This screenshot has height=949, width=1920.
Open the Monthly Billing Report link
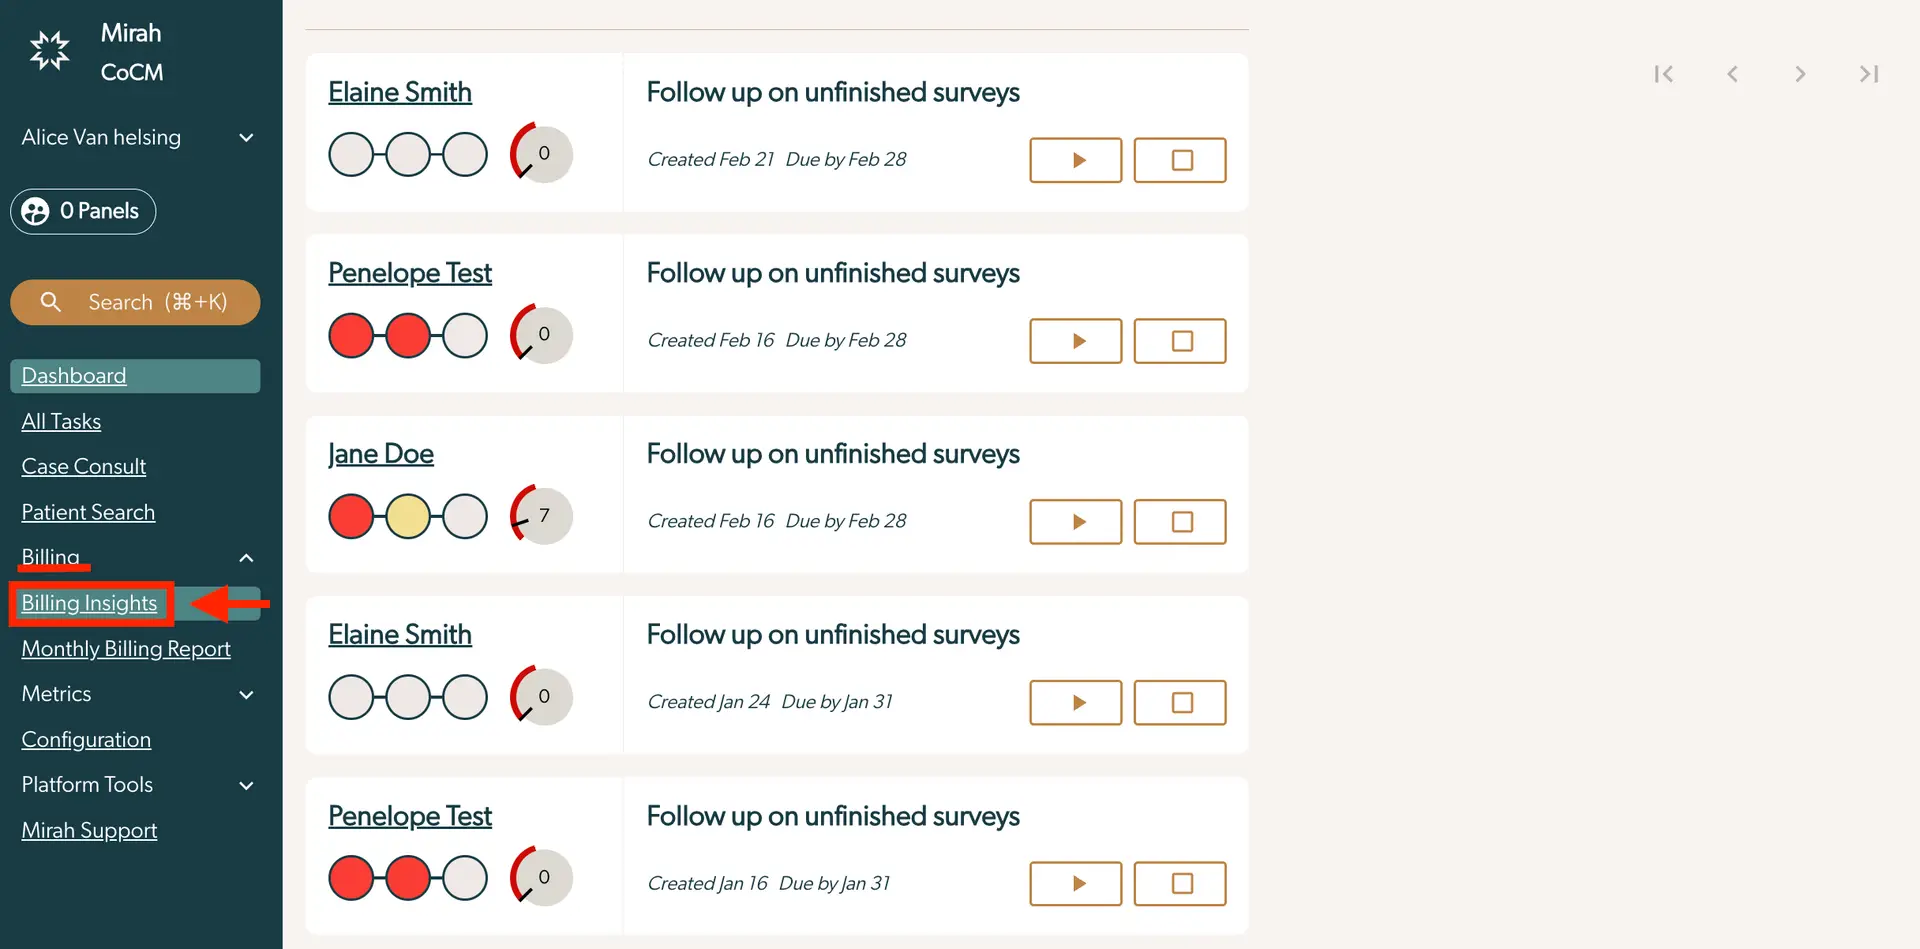coord(126,648)
